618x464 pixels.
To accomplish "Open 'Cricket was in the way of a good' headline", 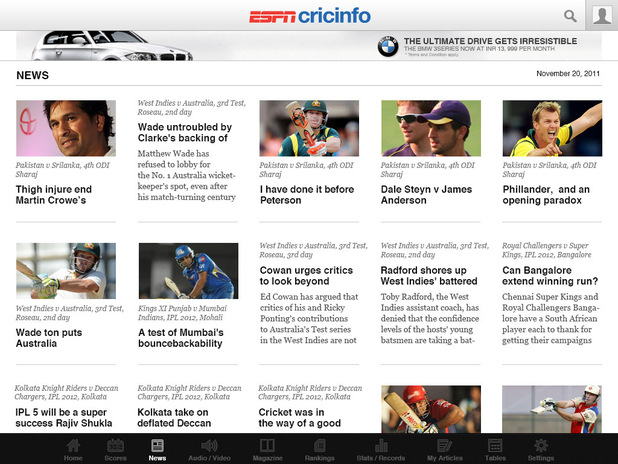I will (x=300, y=417).
